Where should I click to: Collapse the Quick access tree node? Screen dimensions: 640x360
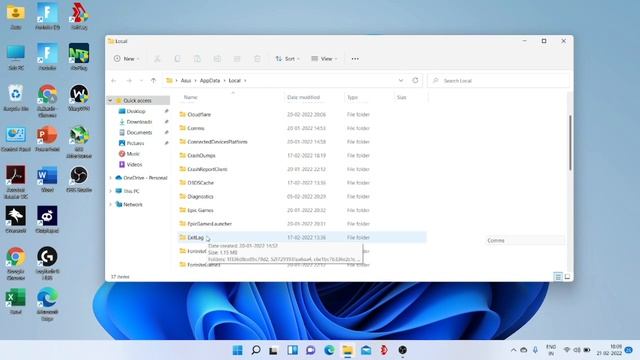click(110, 100)
